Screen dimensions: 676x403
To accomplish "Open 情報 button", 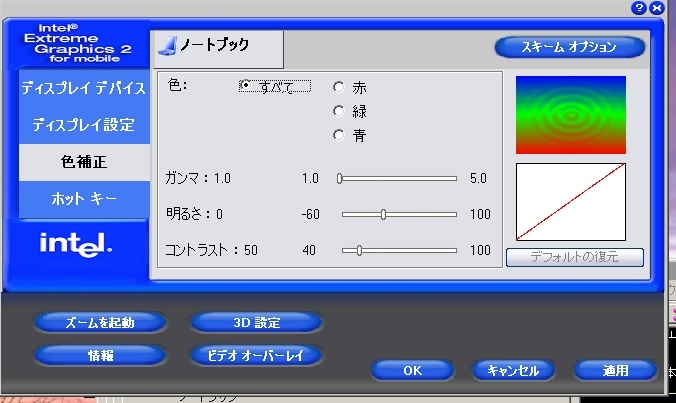I will [100, 356].
